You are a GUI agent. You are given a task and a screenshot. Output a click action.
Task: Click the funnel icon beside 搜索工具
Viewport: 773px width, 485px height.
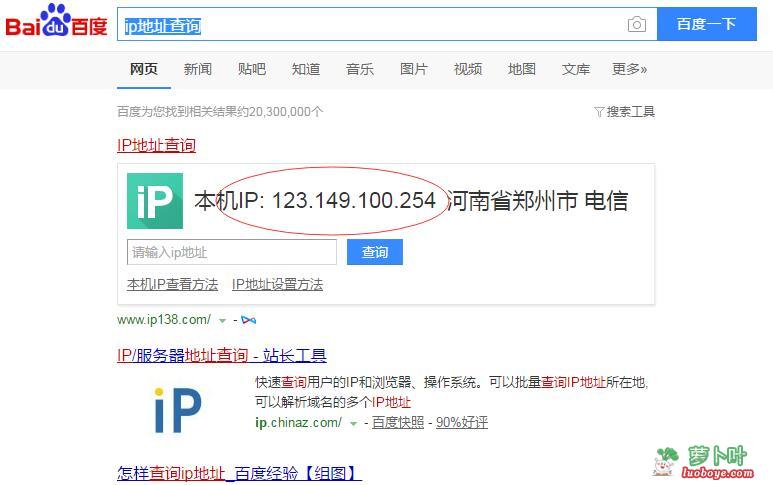pyautogui.click(x=599, y=112)
